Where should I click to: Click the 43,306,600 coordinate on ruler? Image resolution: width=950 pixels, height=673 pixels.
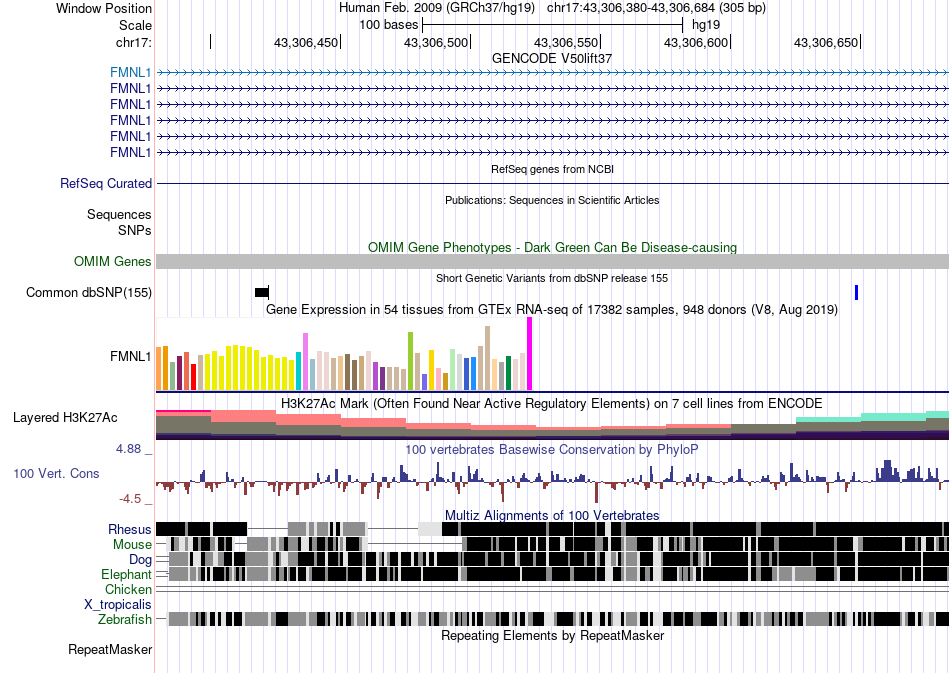coord(696,42)
